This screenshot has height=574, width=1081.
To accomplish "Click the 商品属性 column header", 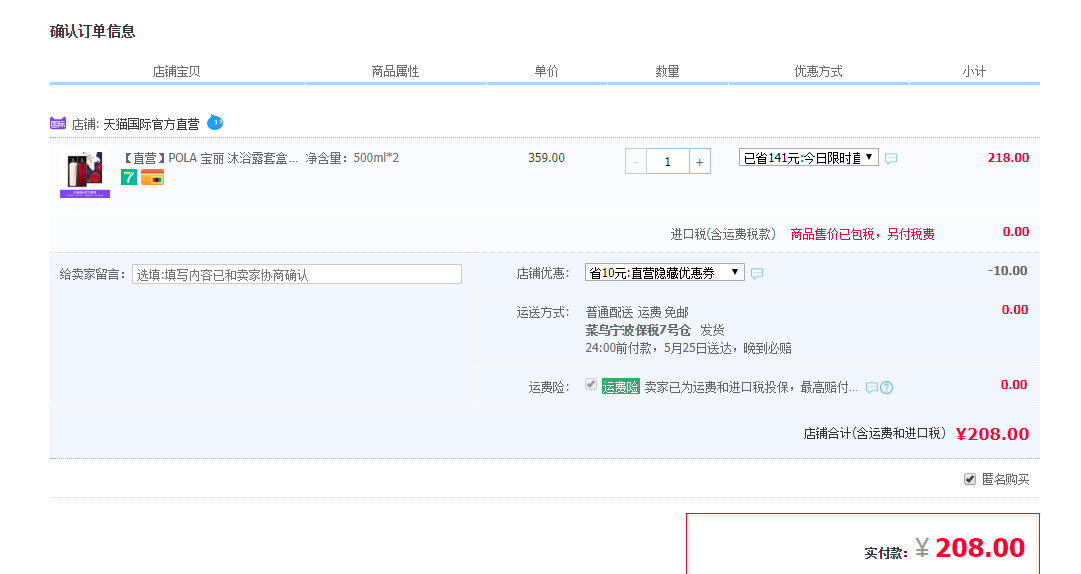I will [x=395, y=71].
